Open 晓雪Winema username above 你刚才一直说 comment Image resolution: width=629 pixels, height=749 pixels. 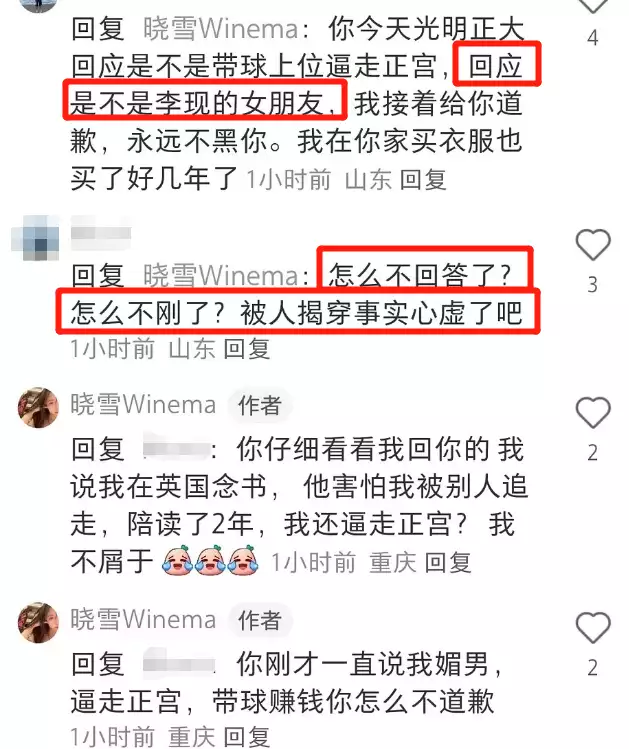pyautogui.click(x=143, y=619)
